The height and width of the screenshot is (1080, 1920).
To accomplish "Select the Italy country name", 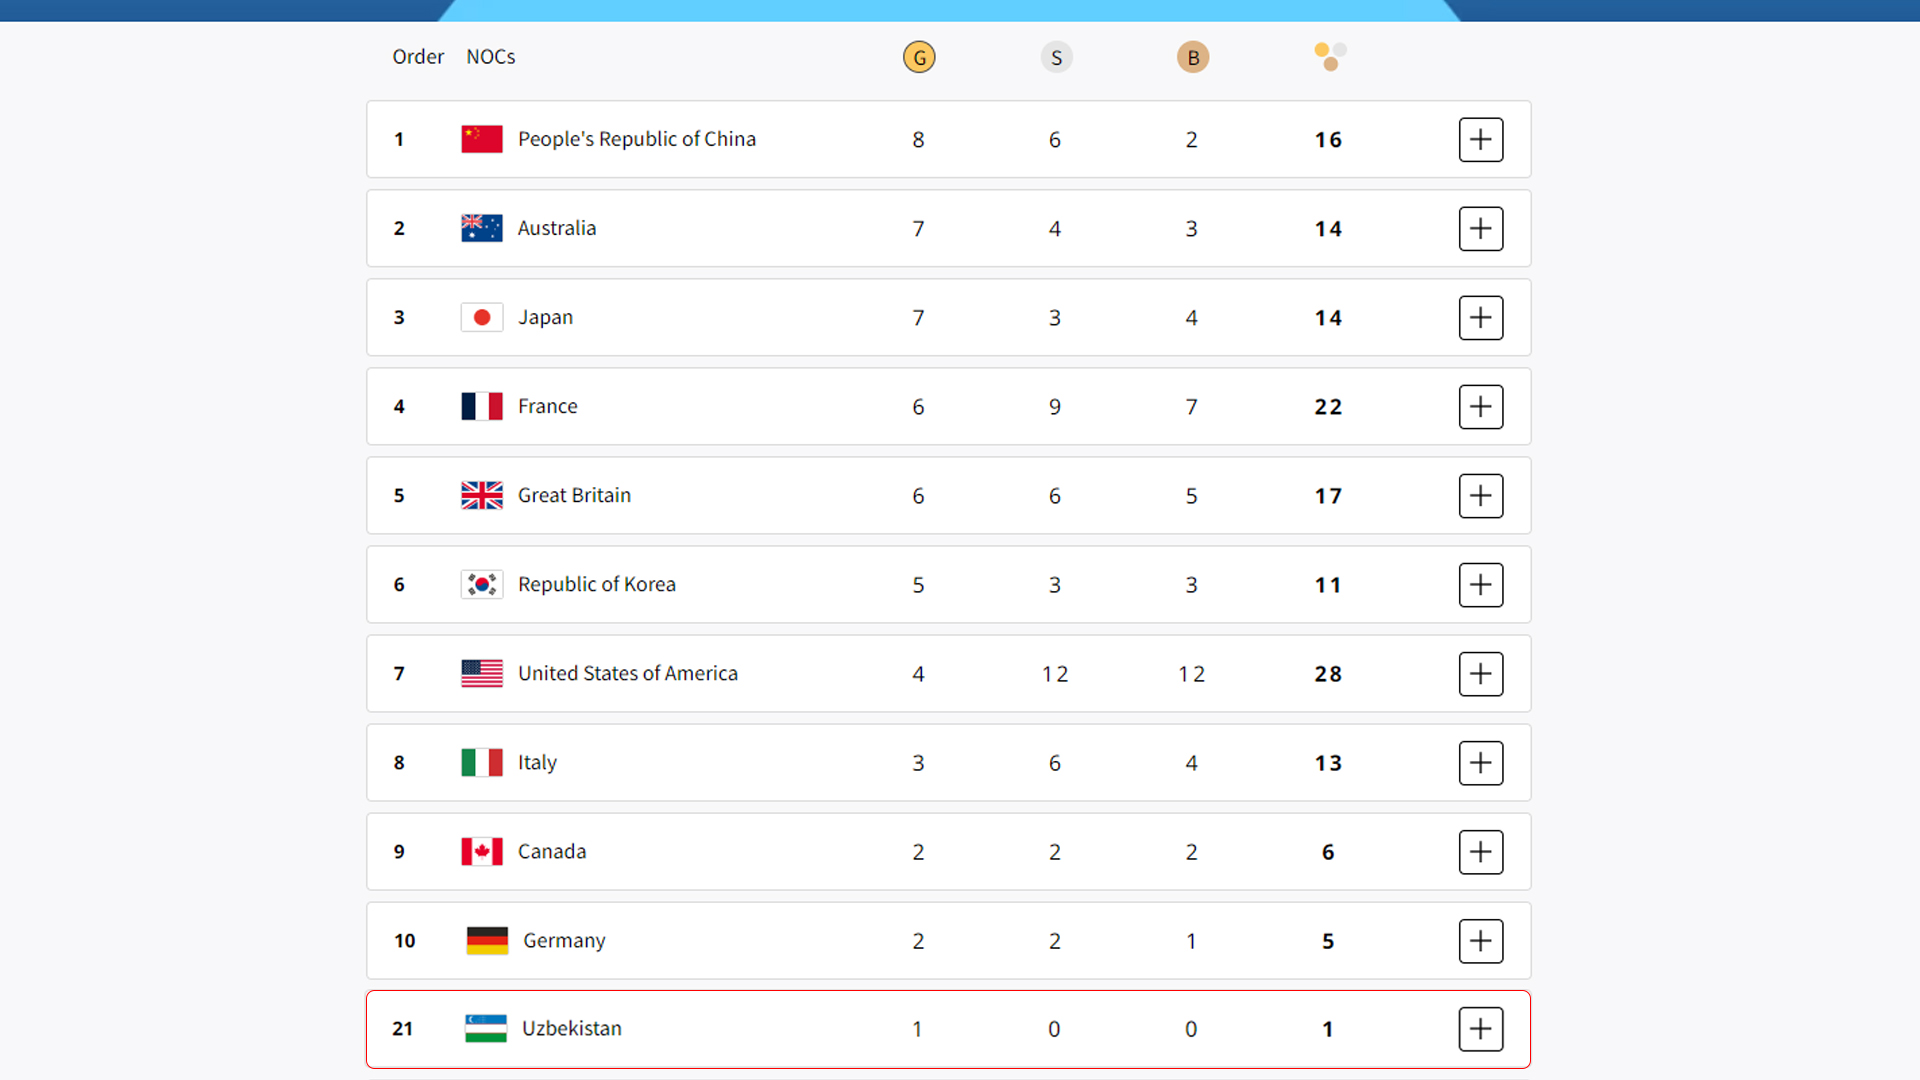I will [x=537, y=762].
